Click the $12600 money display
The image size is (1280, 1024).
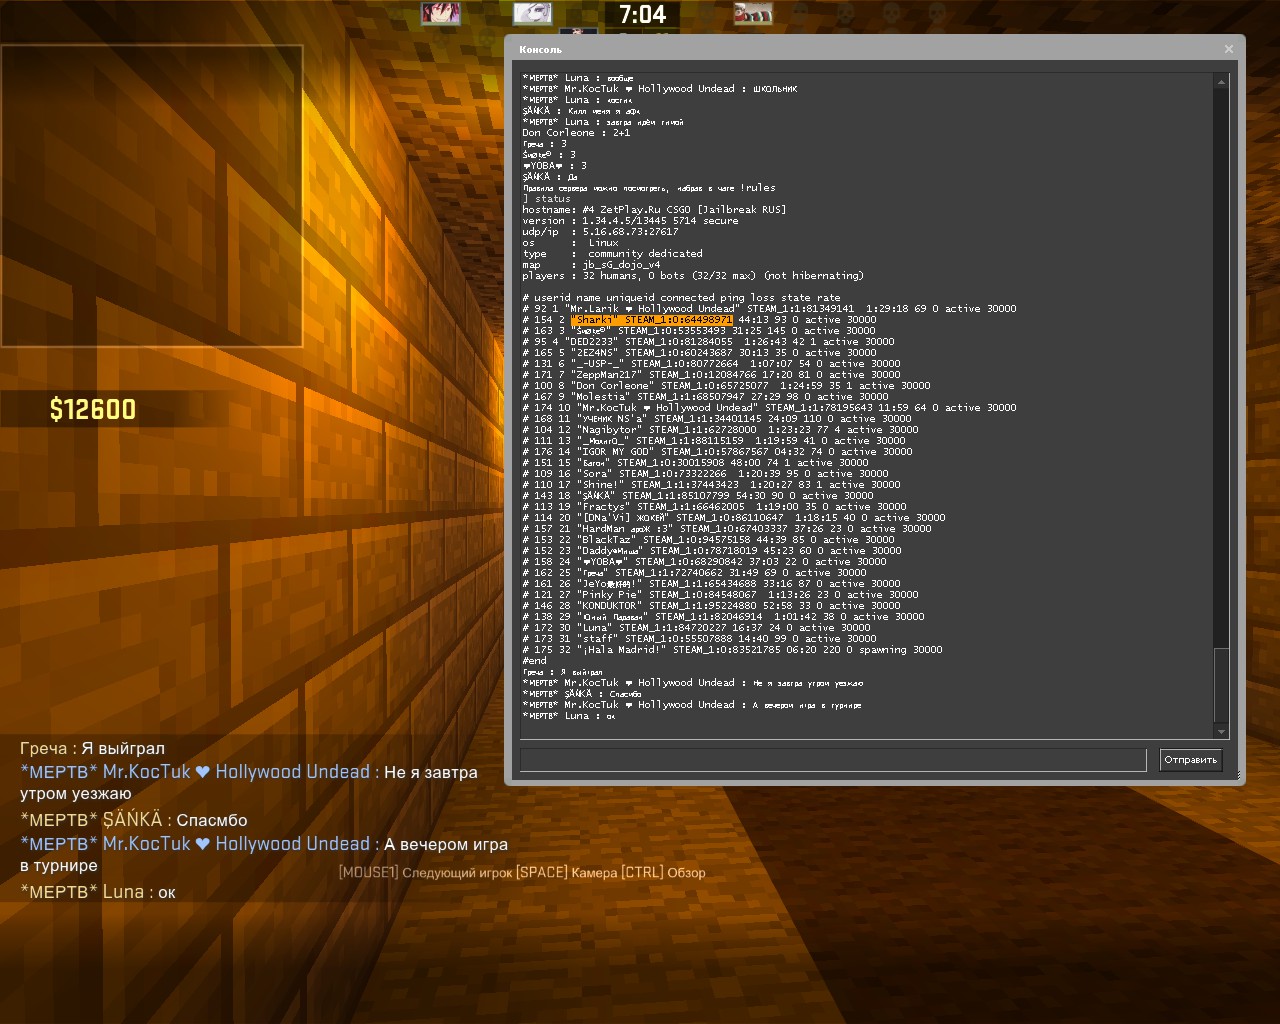tap(93, 409)
